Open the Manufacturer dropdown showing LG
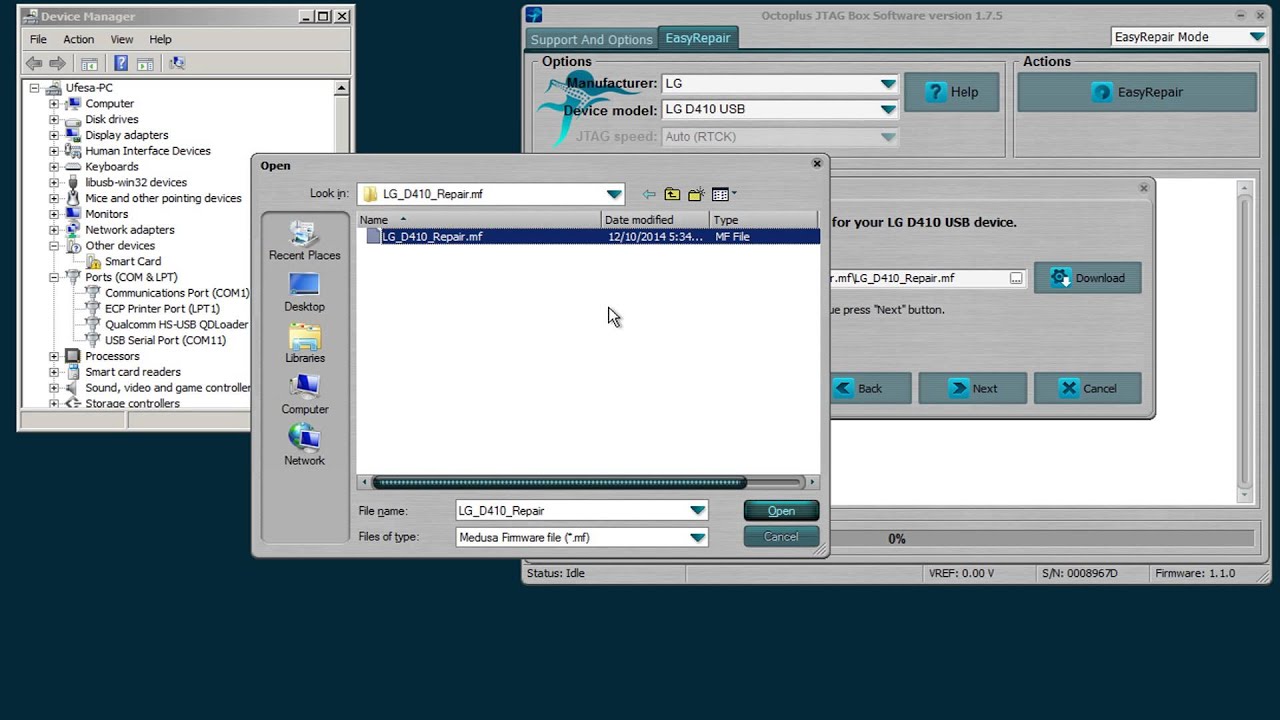This screenshot has height=720, width=1280. click(780, 84)
